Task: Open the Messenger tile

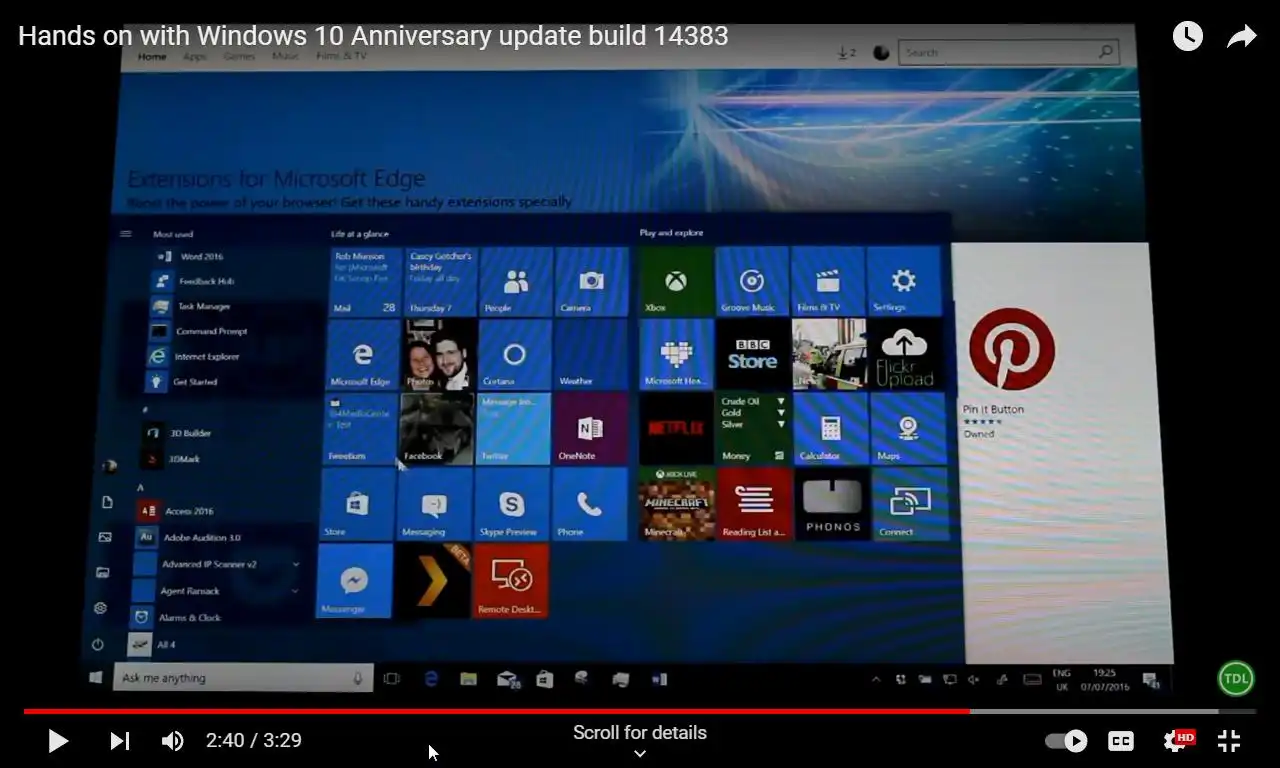Action: [x=355, y=581]
